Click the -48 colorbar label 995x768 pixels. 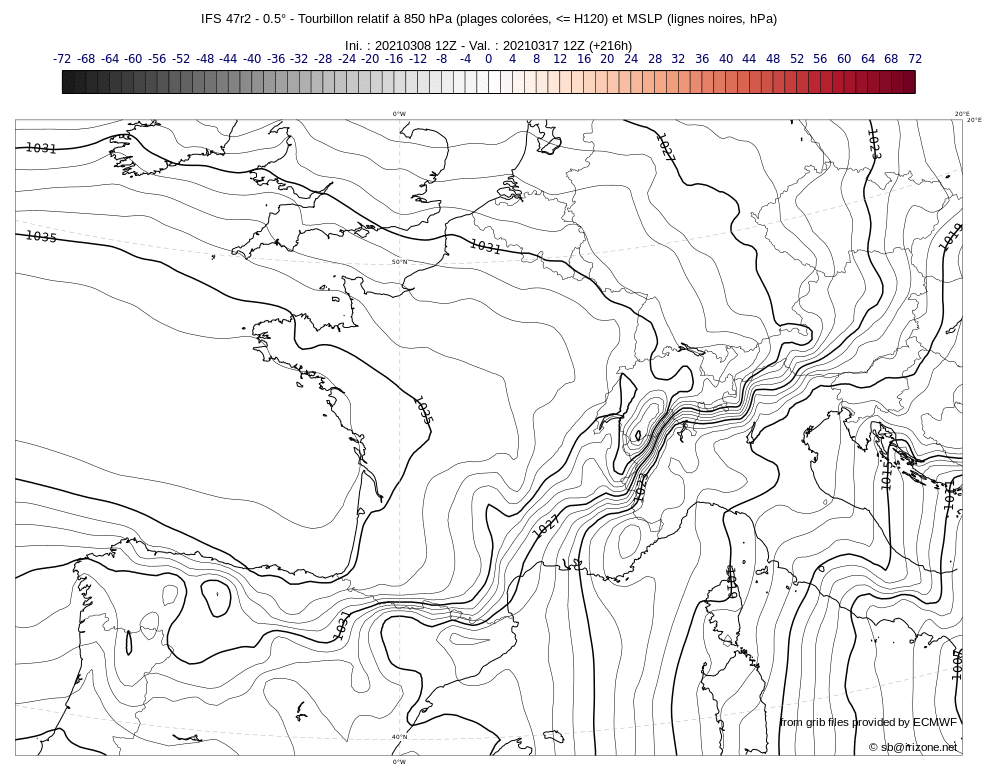(205, 59)
